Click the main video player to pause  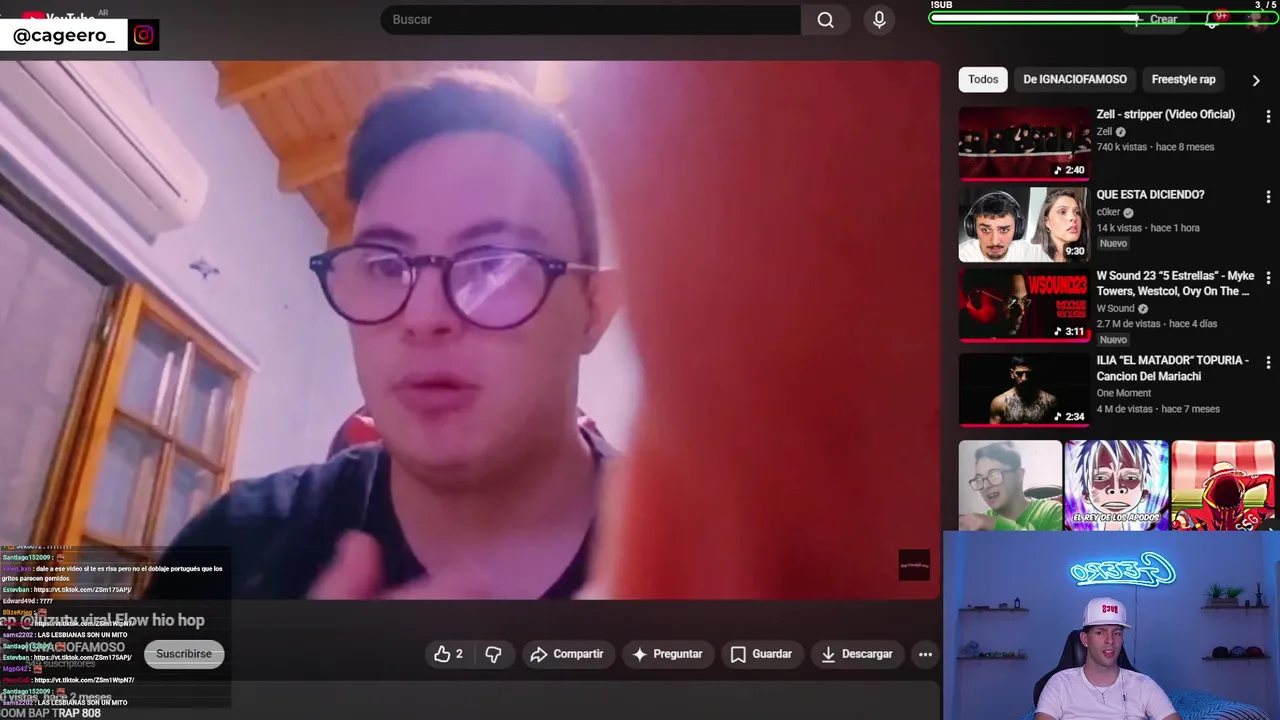pos(469,330)
